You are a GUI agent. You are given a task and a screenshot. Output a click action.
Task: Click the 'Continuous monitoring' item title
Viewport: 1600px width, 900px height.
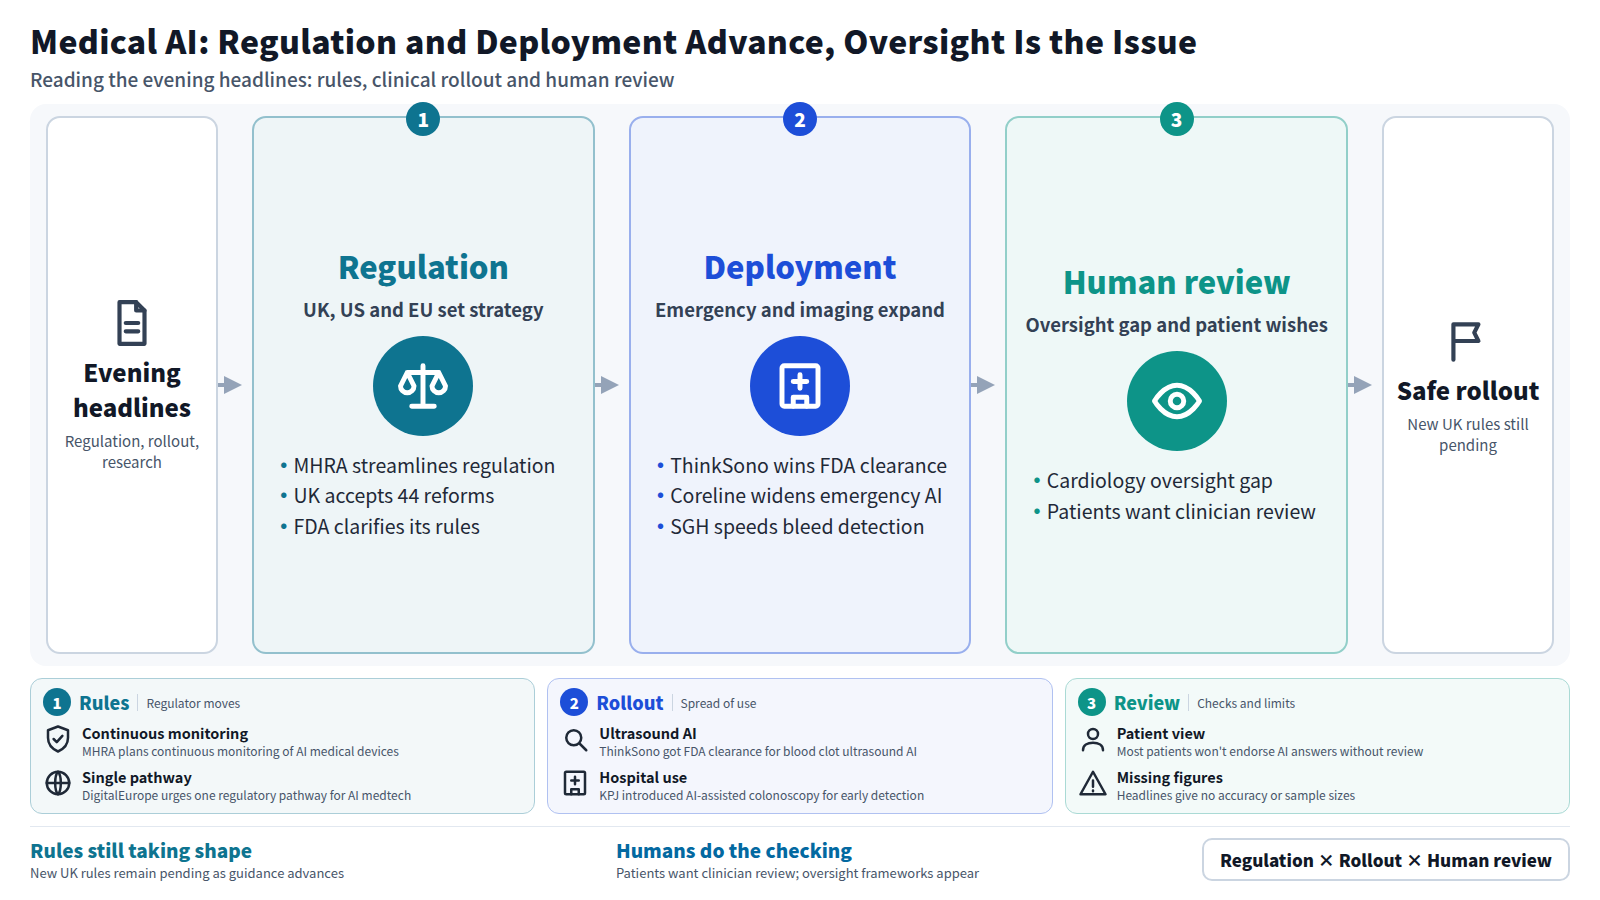pos(165,734)
